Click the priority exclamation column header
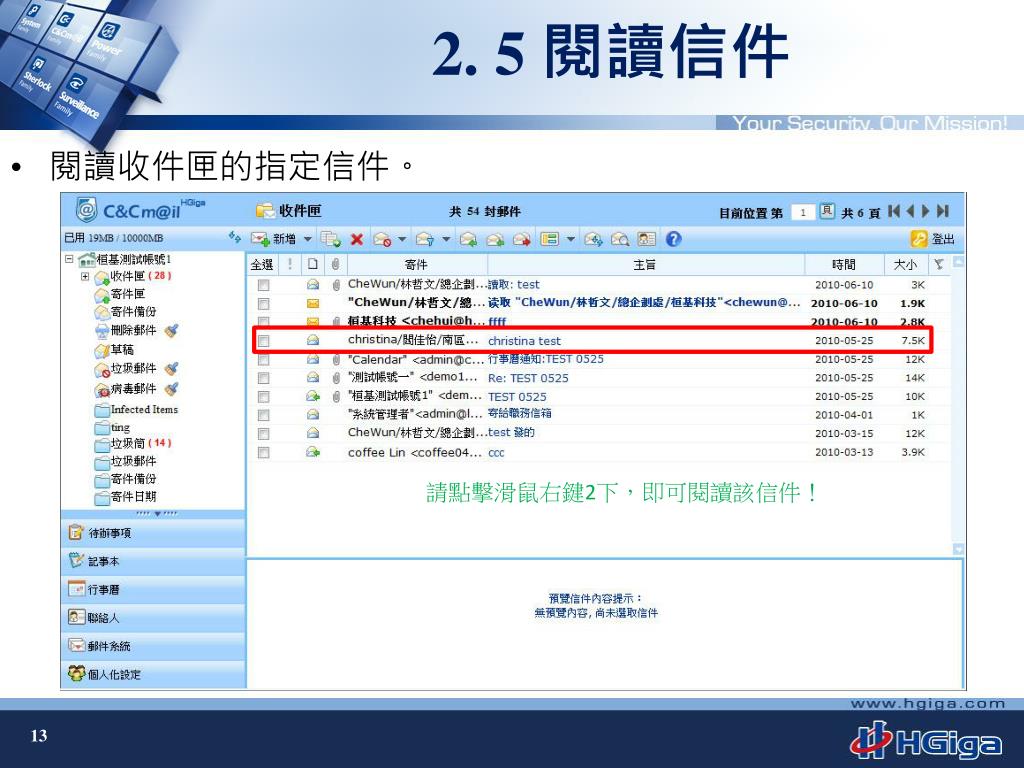This screenshot has width=1024, height=768. (290, 264)
